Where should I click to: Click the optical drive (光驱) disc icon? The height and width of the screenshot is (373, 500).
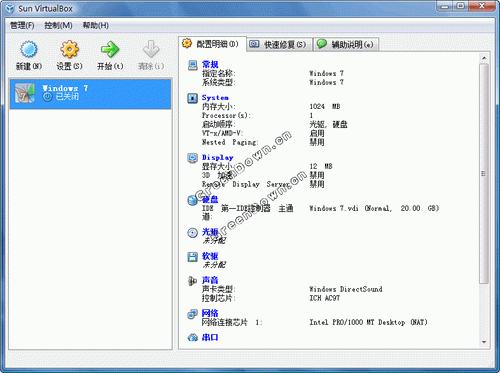pyautogui.click(x=193, y=233)
